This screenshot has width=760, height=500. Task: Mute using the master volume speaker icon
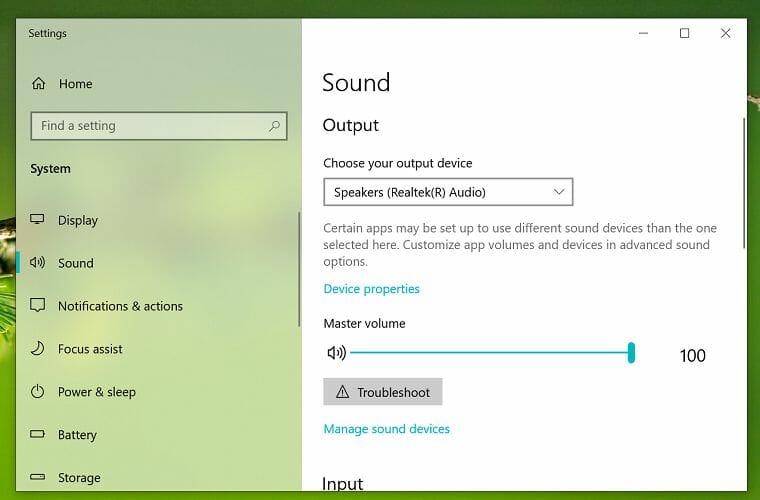click(336, 353)
